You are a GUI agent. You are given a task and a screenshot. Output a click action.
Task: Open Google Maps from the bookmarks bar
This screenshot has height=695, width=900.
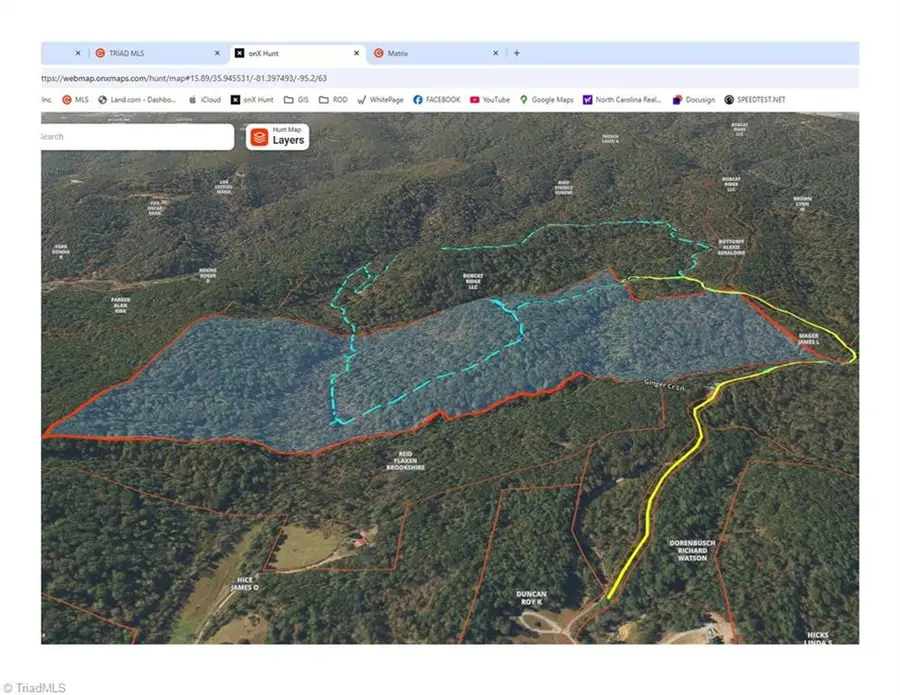pos(545,99)
